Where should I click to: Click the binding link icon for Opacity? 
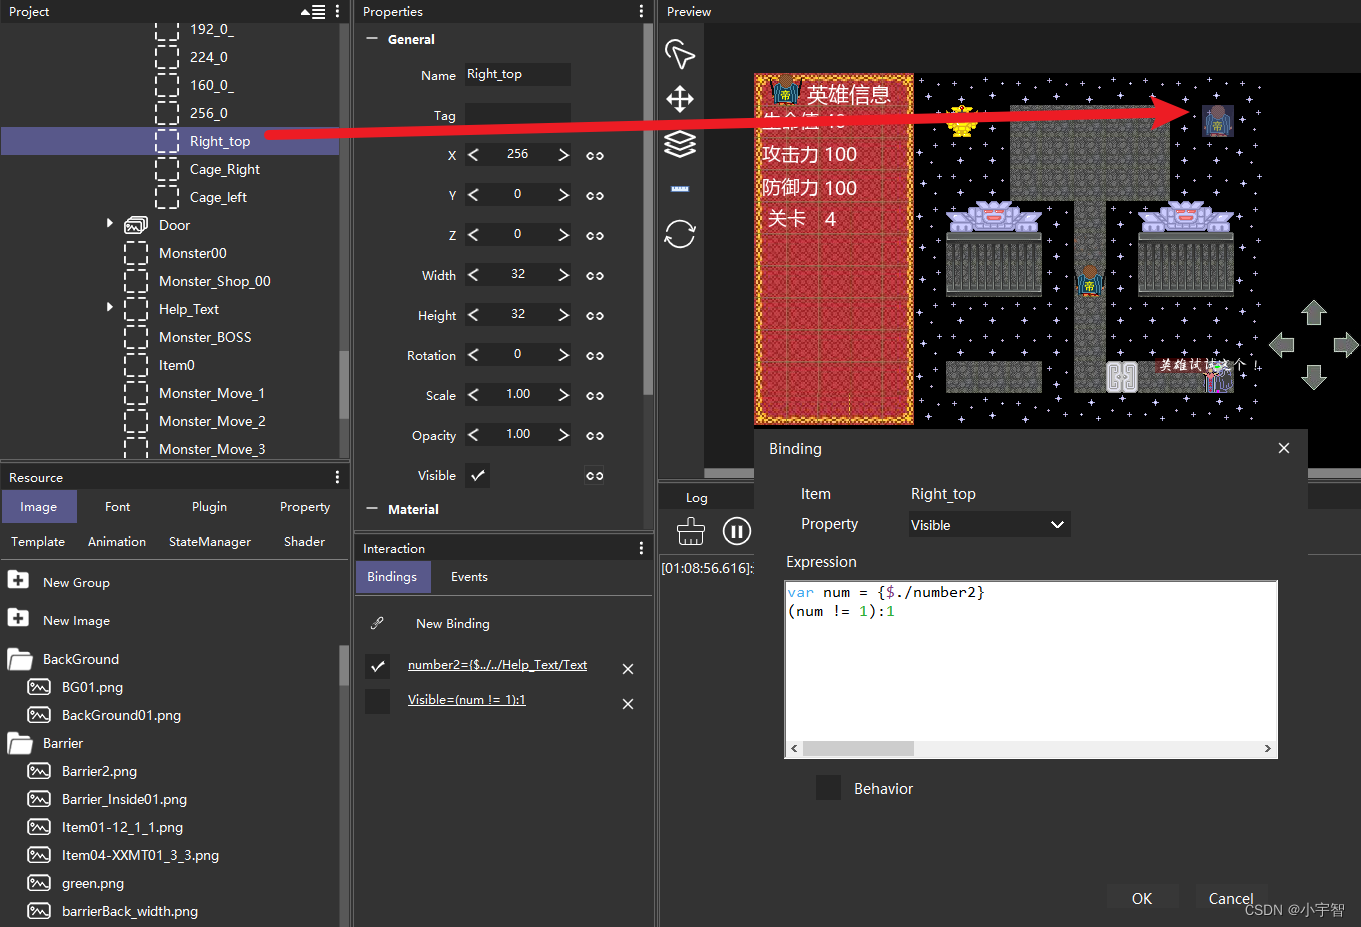coord(595,435)
